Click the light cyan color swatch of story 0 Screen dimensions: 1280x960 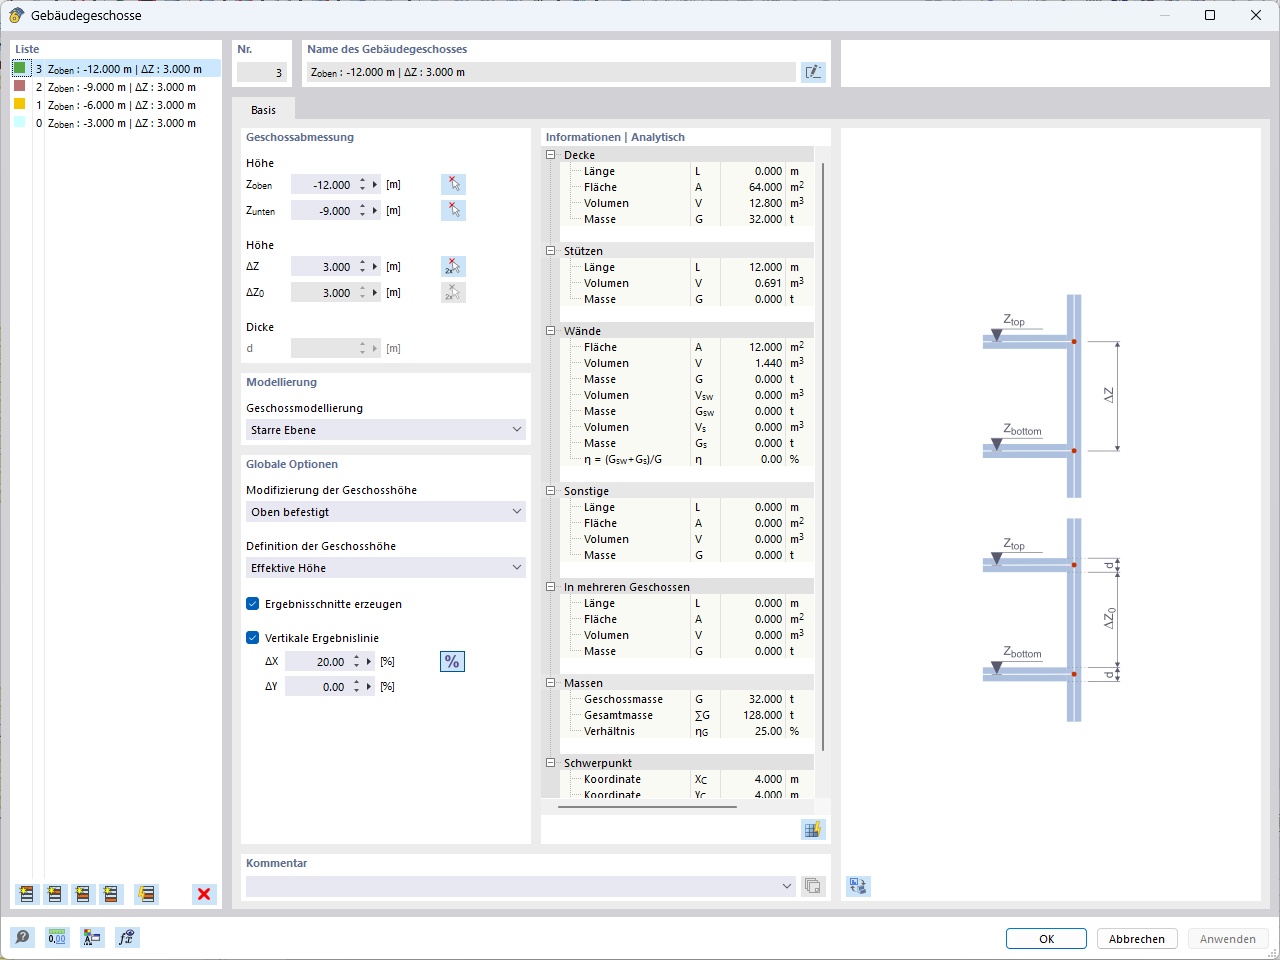[x=19, y=122]
